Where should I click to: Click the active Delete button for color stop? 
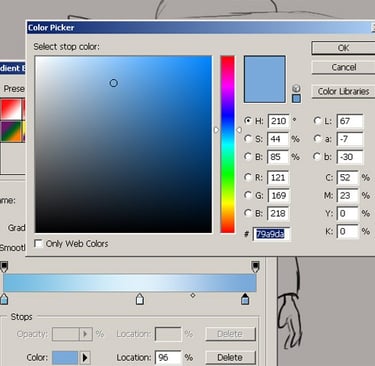click(x=230, y=357)
